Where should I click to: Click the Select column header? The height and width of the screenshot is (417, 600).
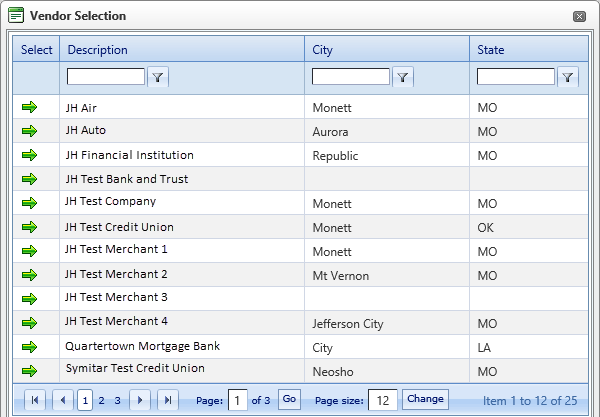click(x=36, y=50)
